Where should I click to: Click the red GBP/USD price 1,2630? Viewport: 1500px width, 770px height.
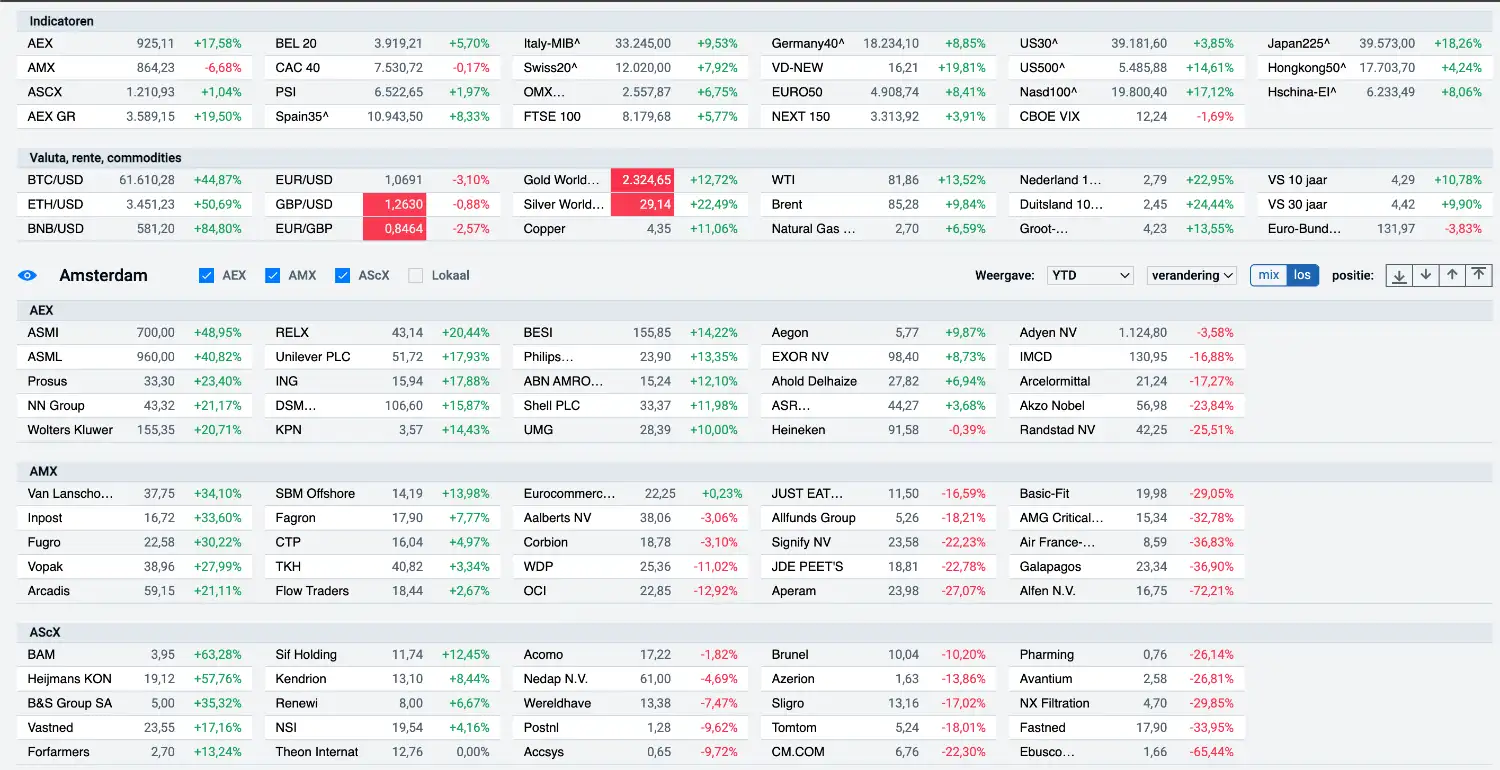[x=395, y=204]
